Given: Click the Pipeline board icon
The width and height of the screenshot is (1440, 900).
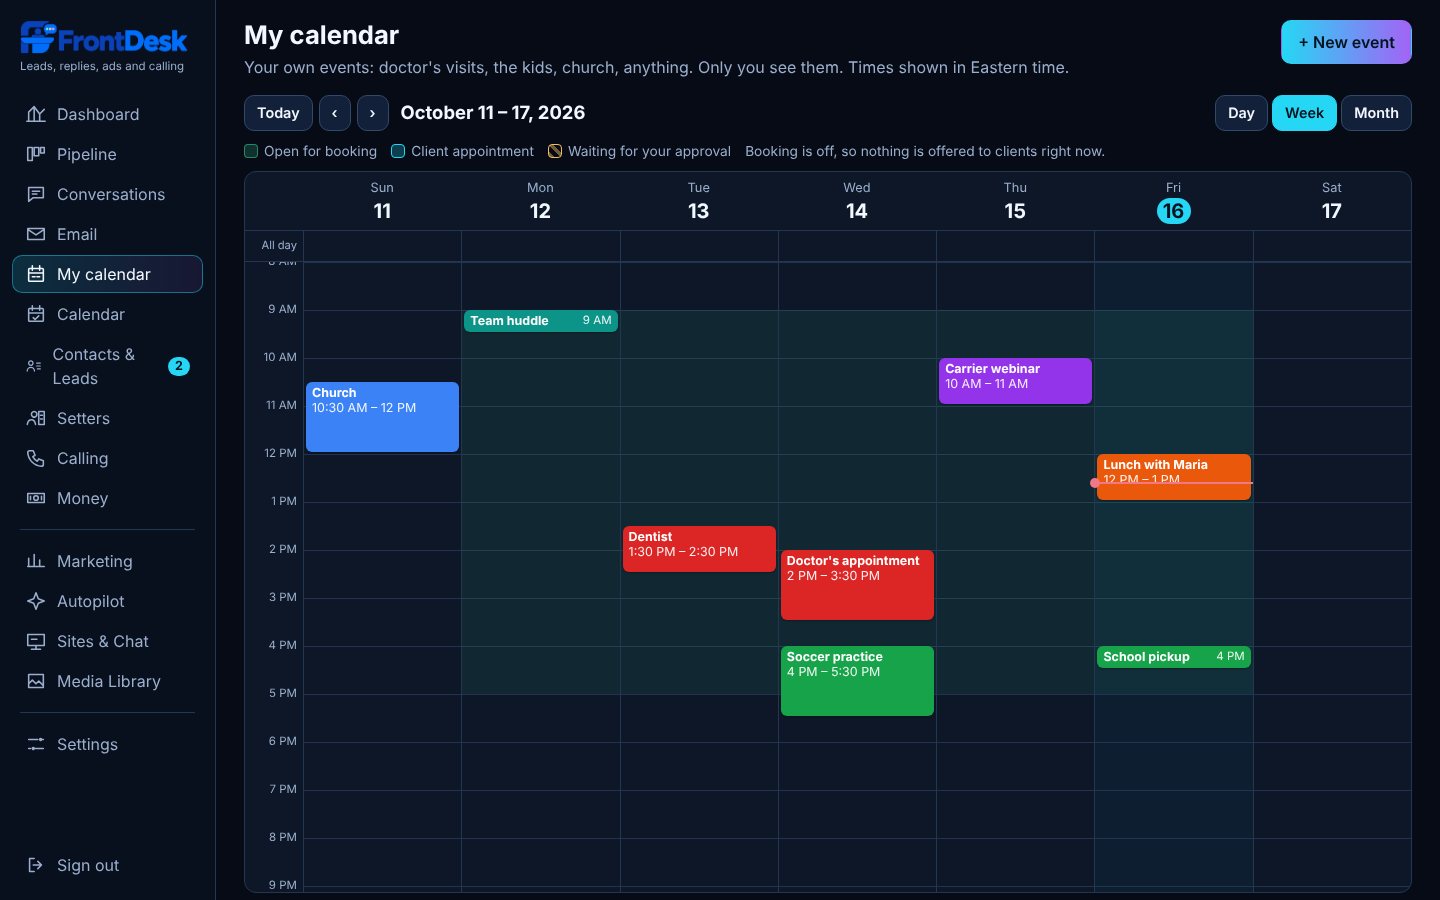Looking at the screenshot, I should pos(36,154).
